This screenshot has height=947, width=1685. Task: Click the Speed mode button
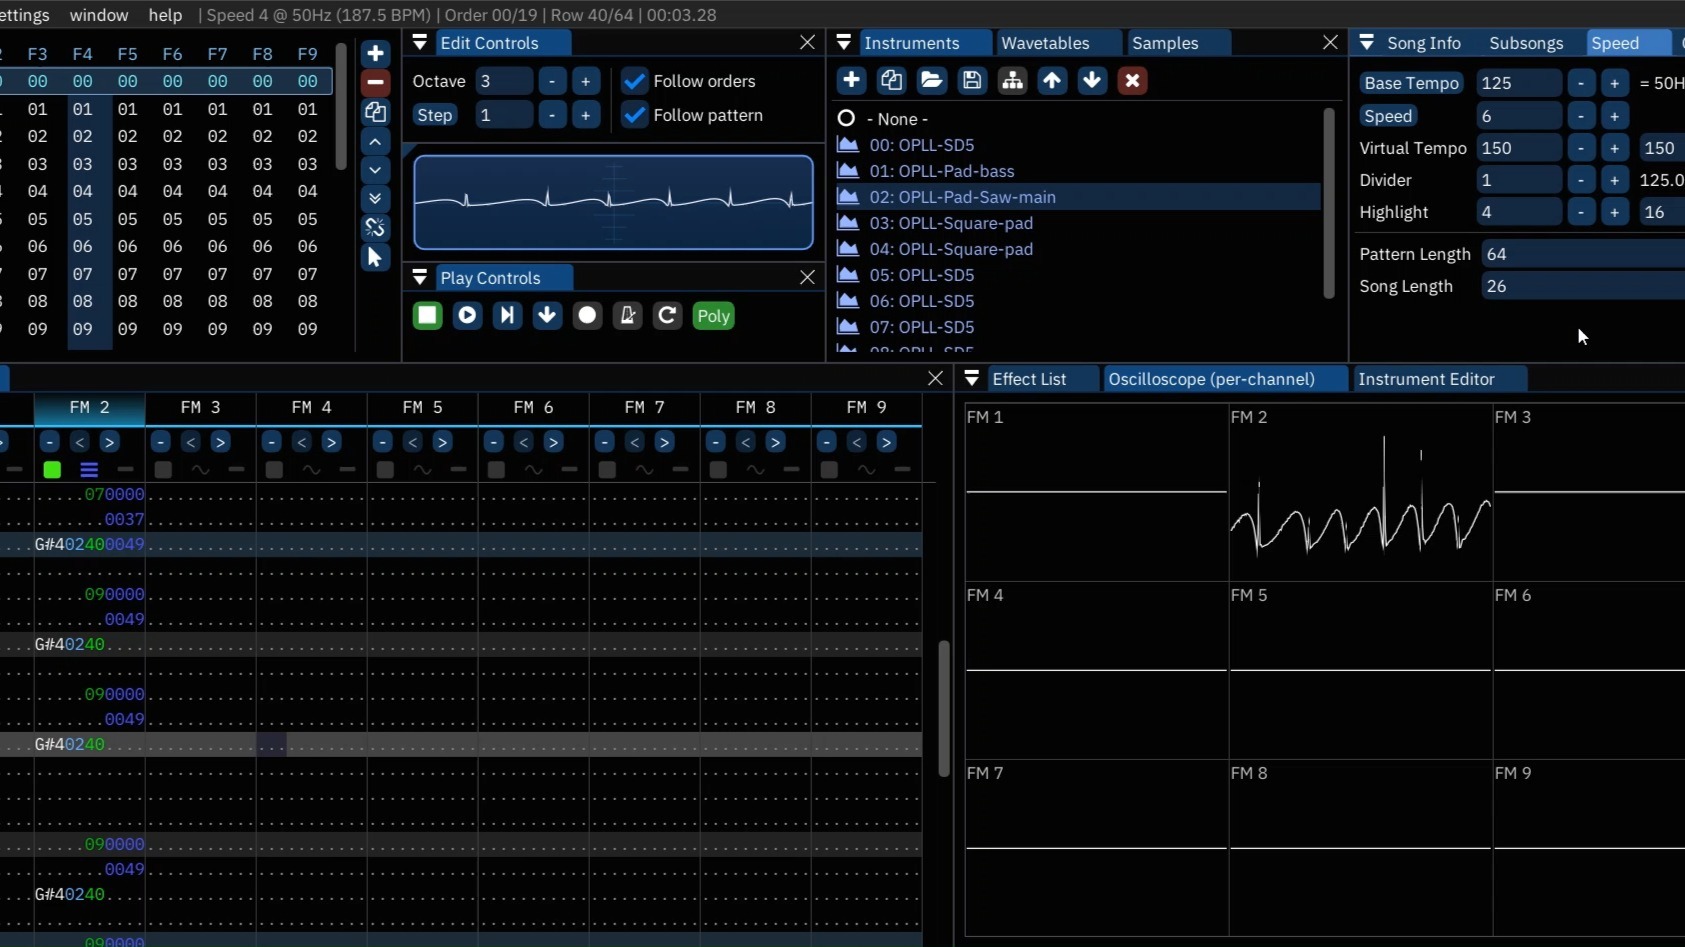(1388, 116)
